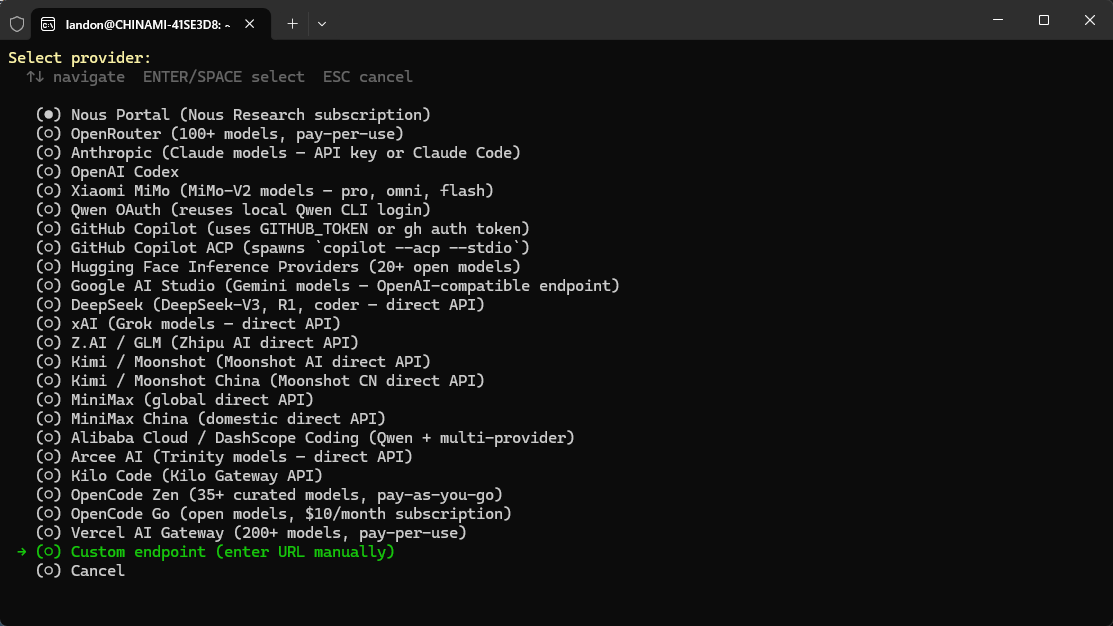The image size is (1113, 626).
Task: Minimize the terminal window
Action: coord(997,20)
